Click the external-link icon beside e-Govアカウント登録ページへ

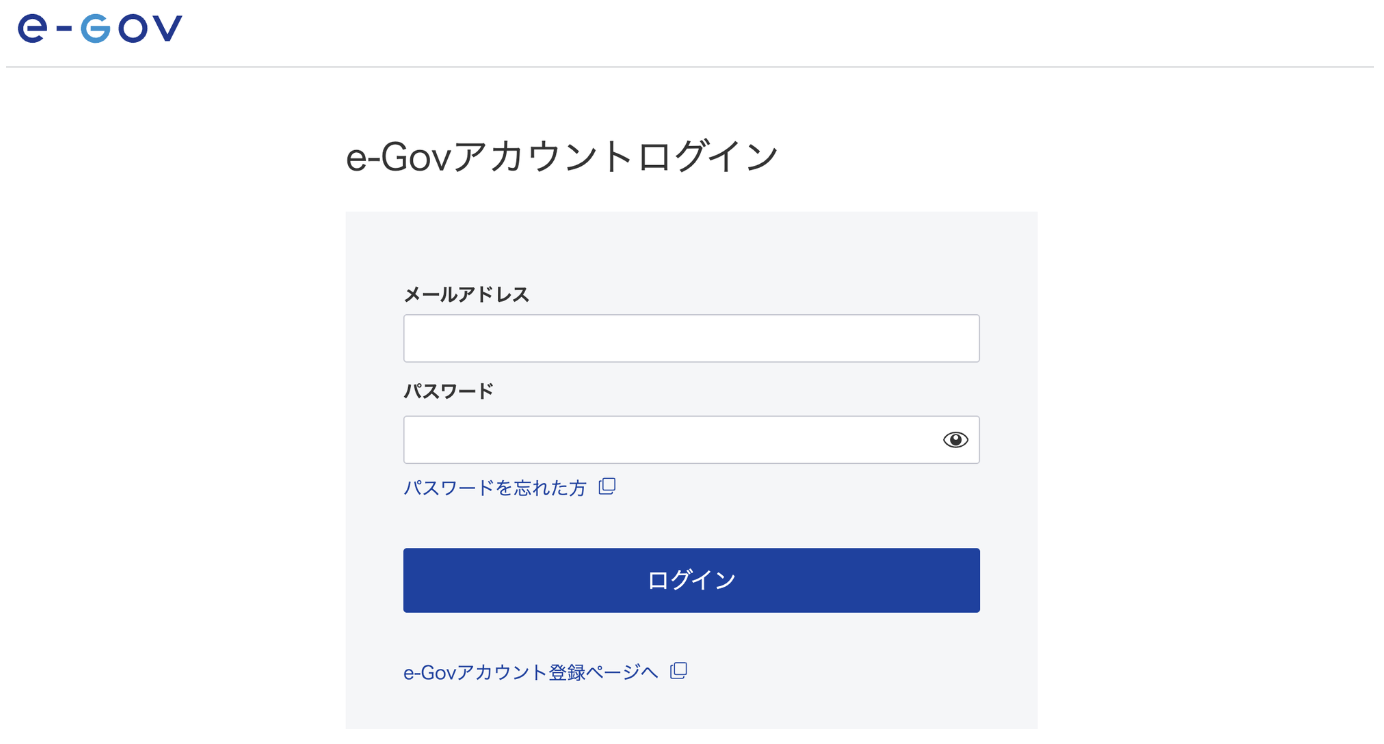click(x=678, y=671)
